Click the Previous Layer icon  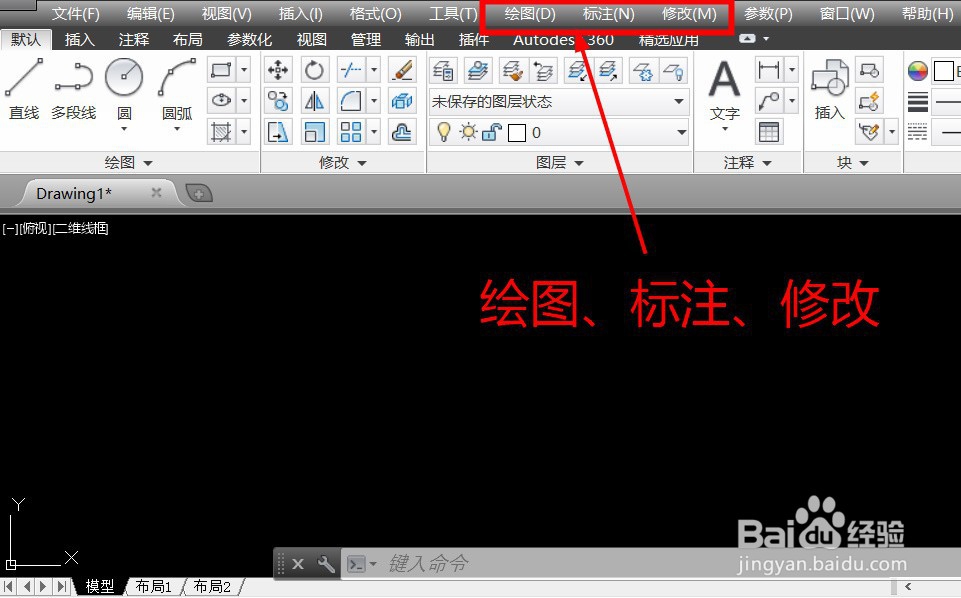pos(543,70)
